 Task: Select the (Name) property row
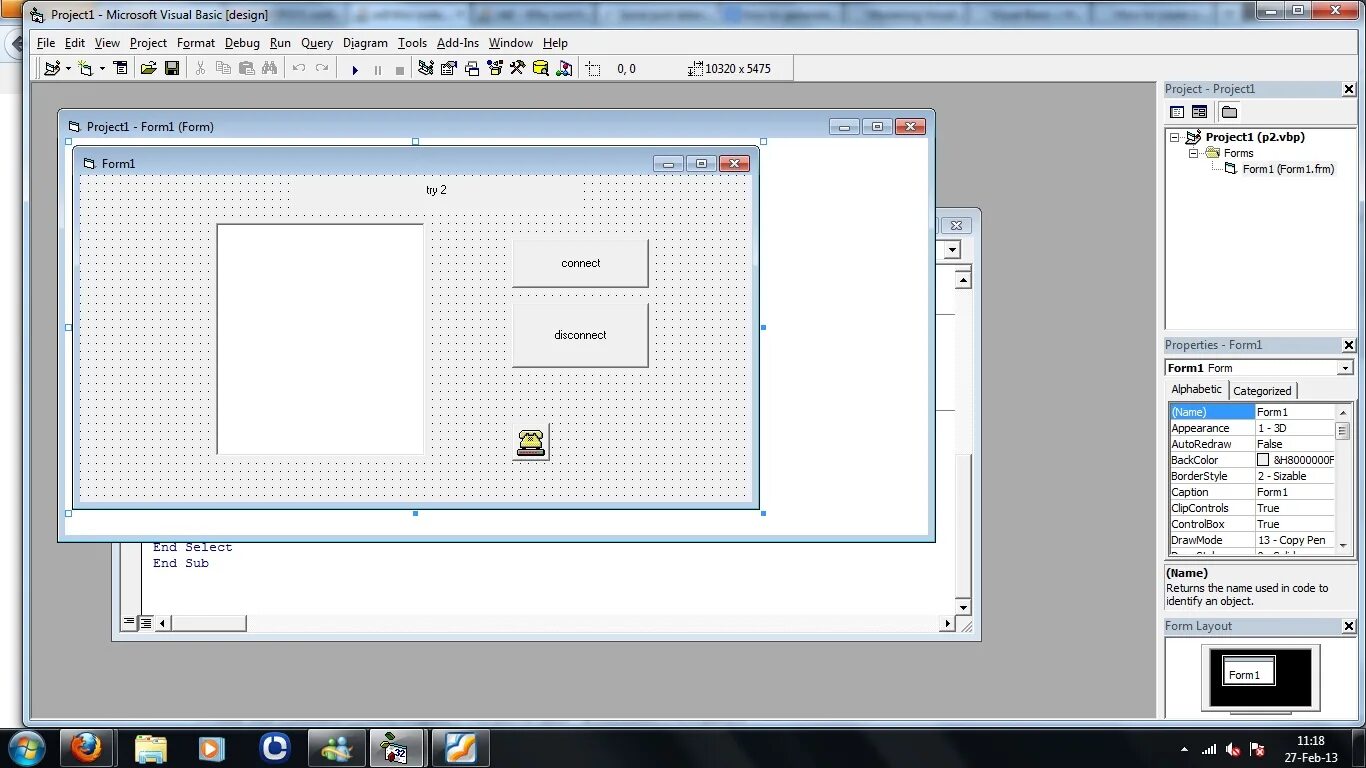(x=1252, y=412)
